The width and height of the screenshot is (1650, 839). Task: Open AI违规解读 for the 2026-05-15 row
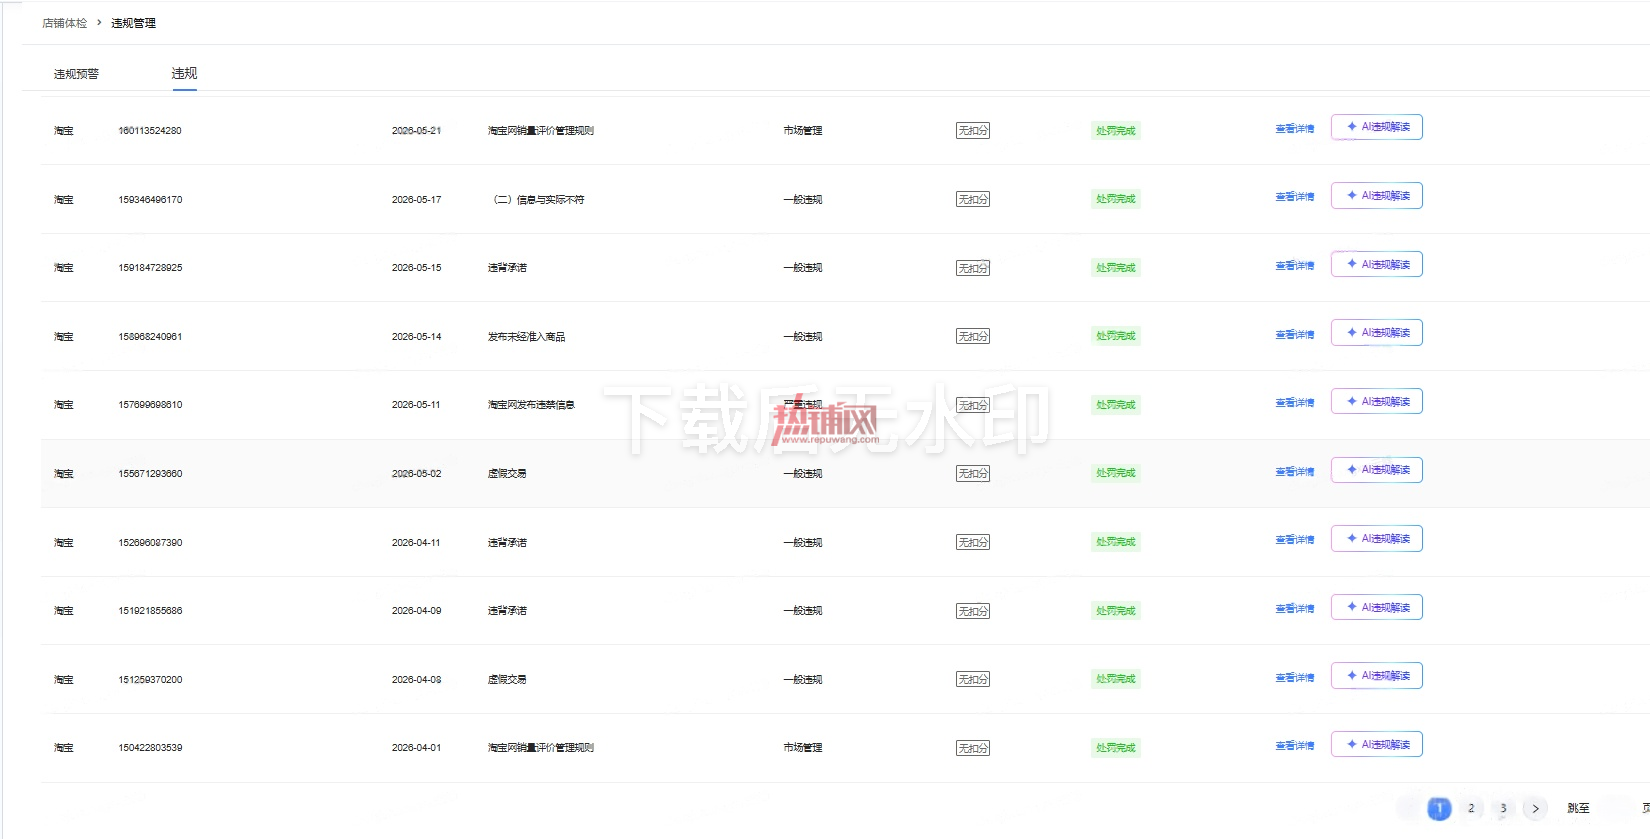pyautogui.click(x=1376, y=264)
